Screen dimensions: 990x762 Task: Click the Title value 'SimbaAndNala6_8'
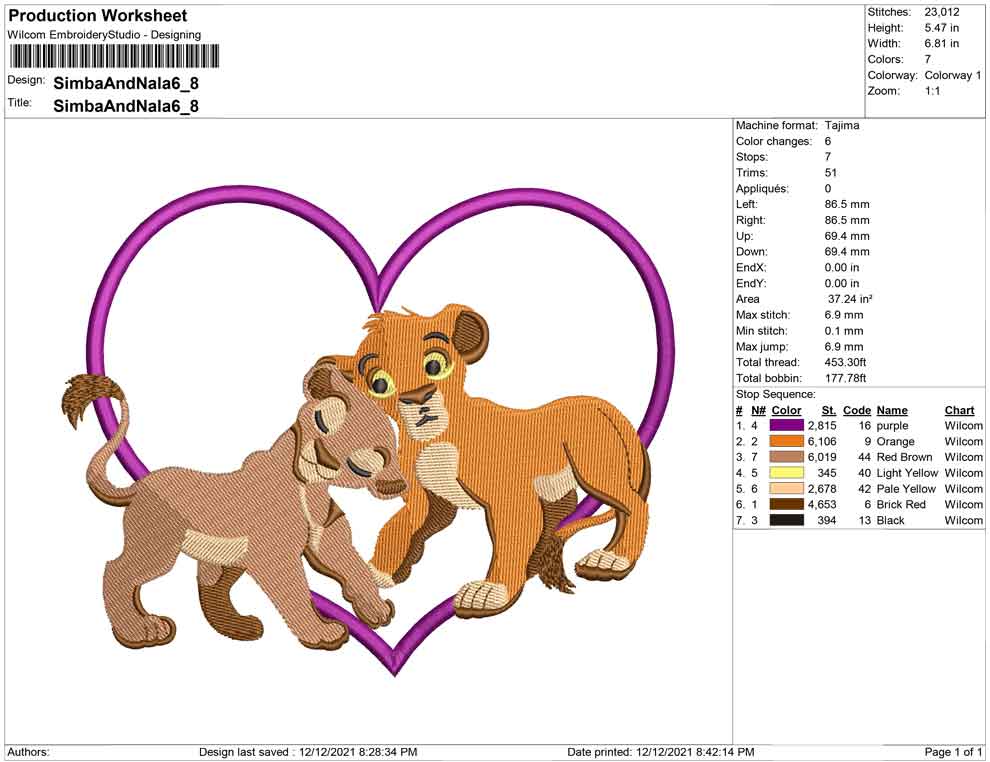point(126,106)
